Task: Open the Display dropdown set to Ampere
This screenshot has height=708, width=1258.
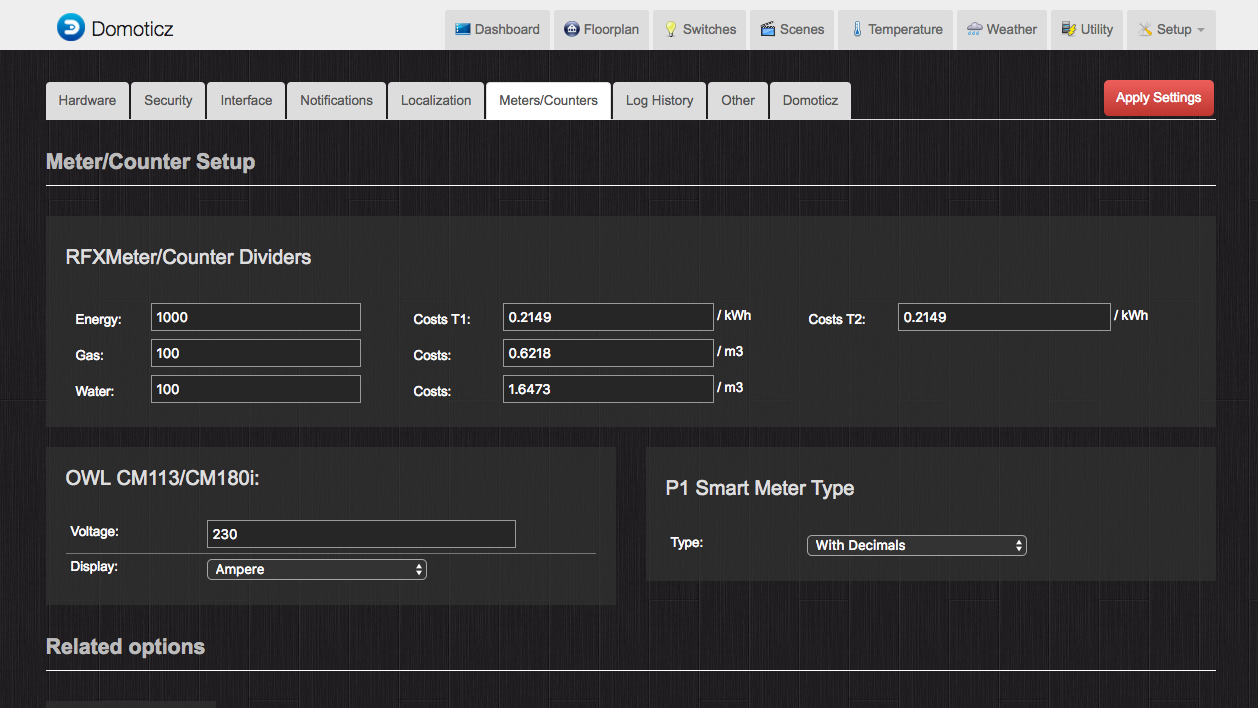Action: click(317, 569)
